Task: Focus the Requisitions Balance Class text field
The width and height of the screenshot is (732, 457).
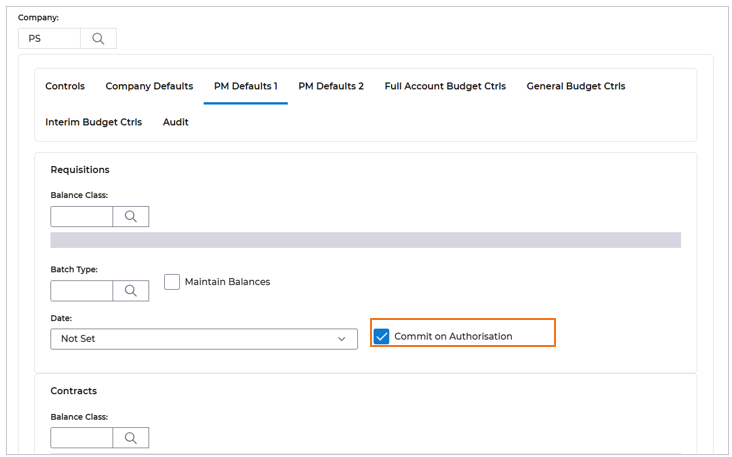Action: pos(81,216)
